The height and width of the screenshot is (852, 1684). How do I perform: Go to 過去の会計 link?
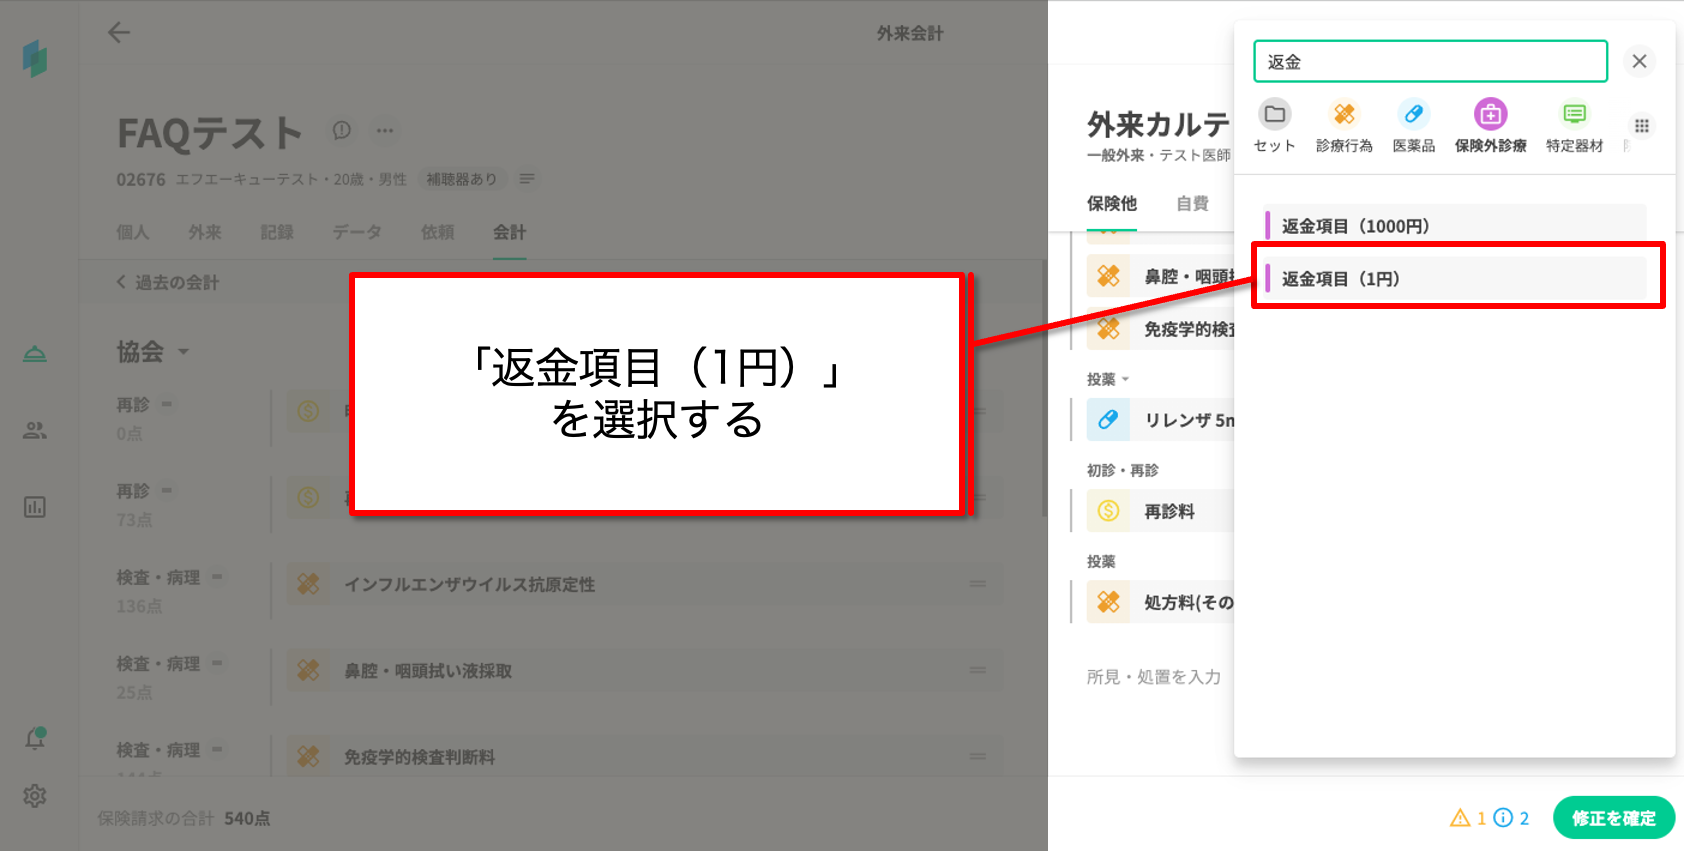(x=168, y=283)
